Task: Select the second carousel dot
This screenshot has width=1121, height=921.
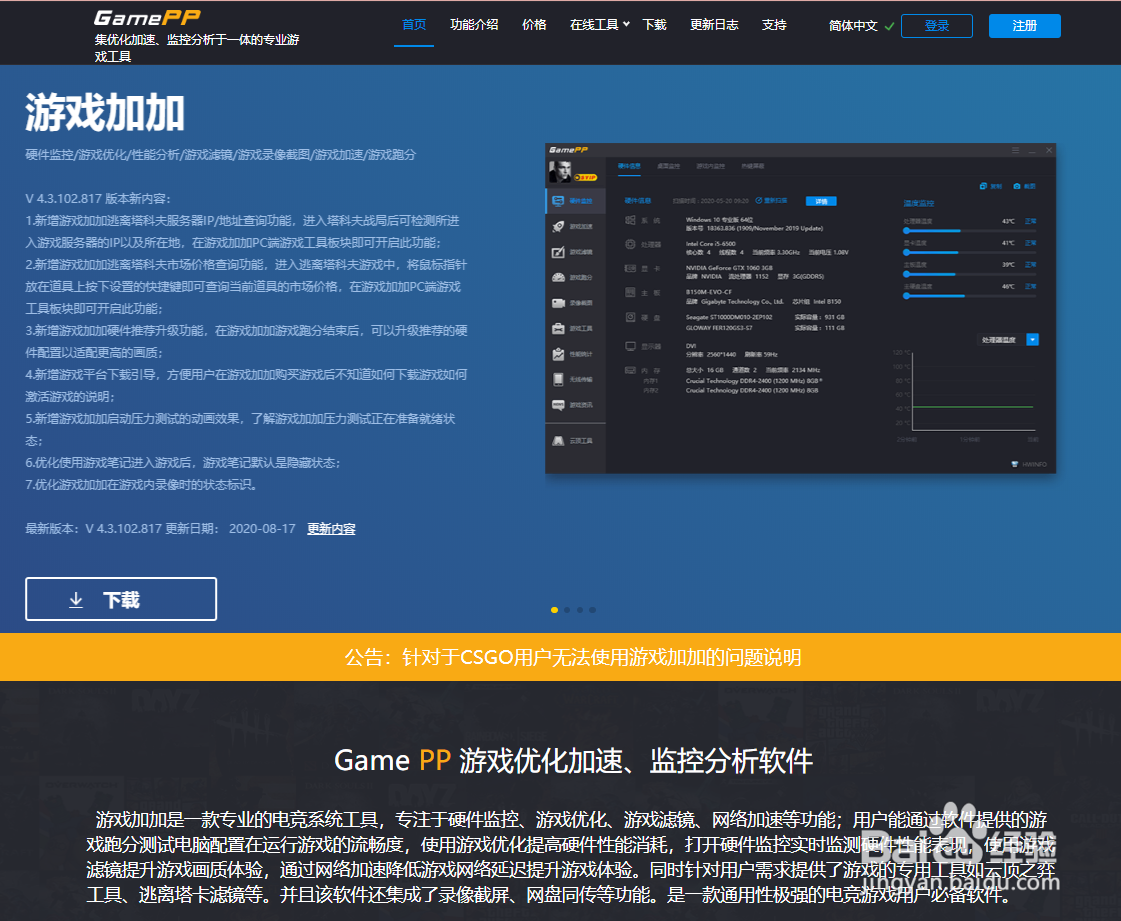Action: [x=567, y=610]
